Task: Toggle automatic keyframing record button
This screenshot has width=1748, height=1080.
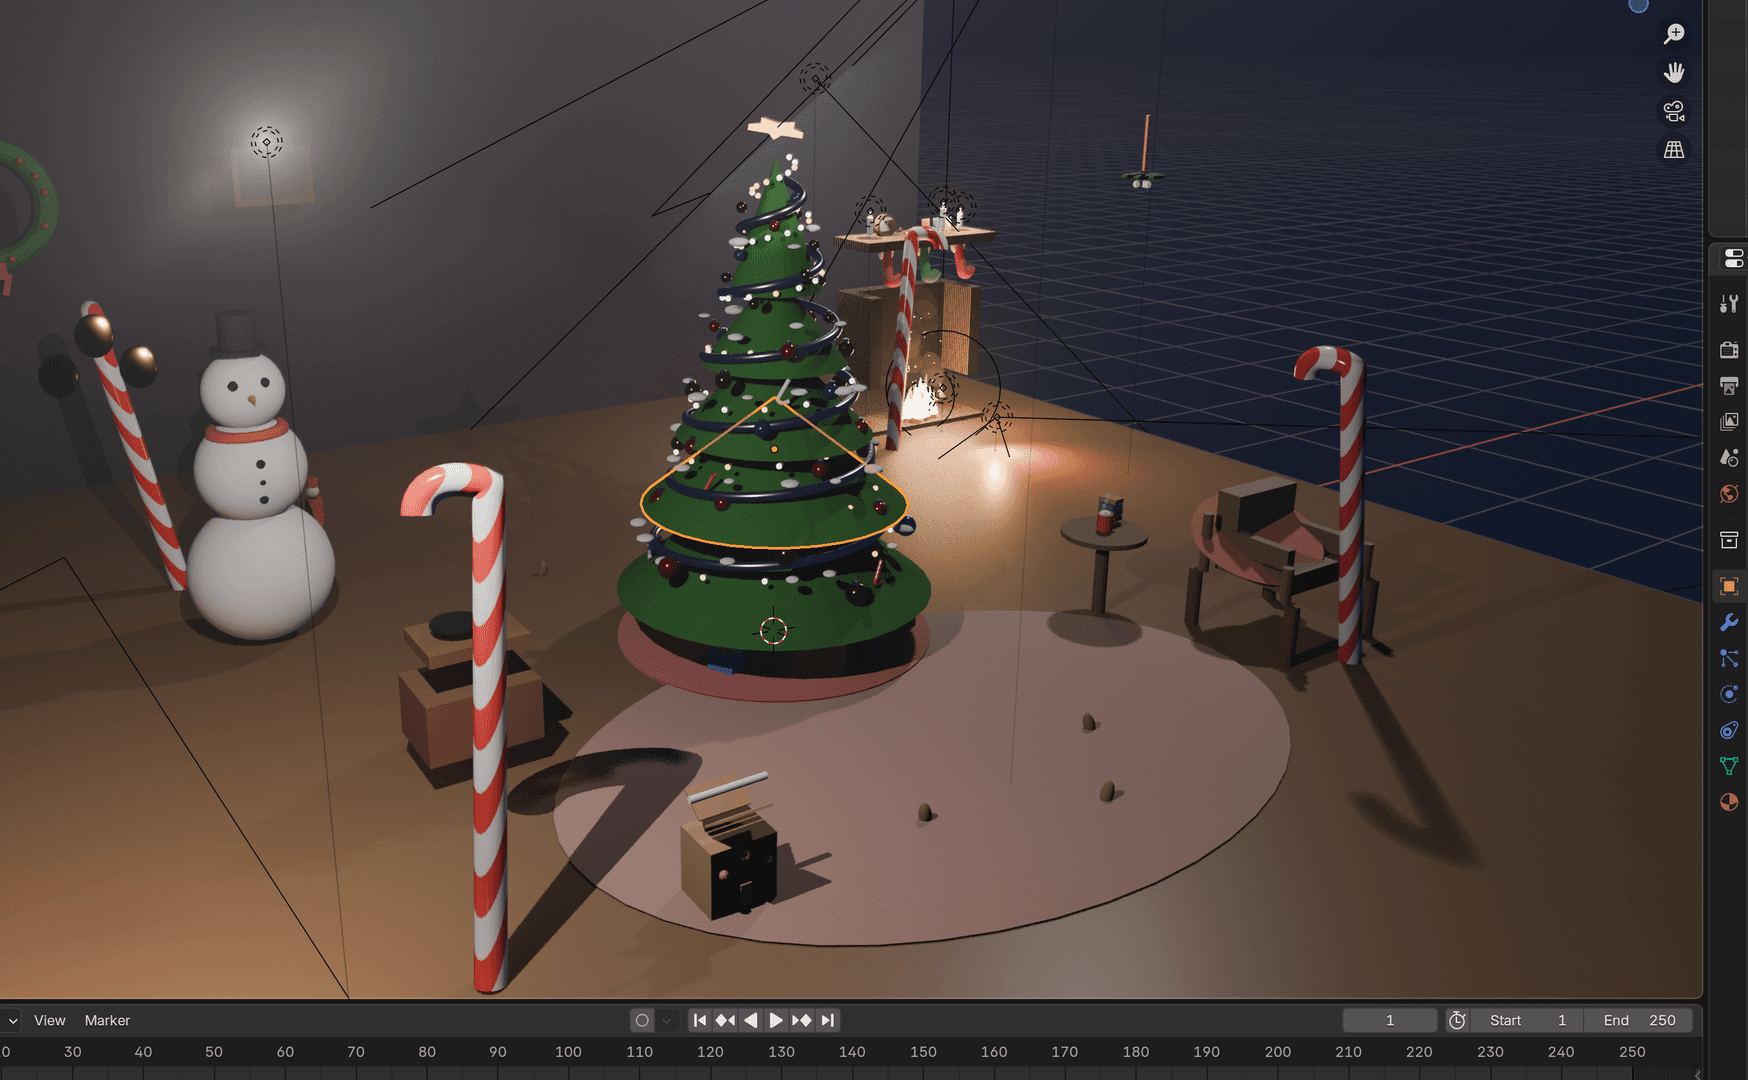Action: click(642, 1020)
